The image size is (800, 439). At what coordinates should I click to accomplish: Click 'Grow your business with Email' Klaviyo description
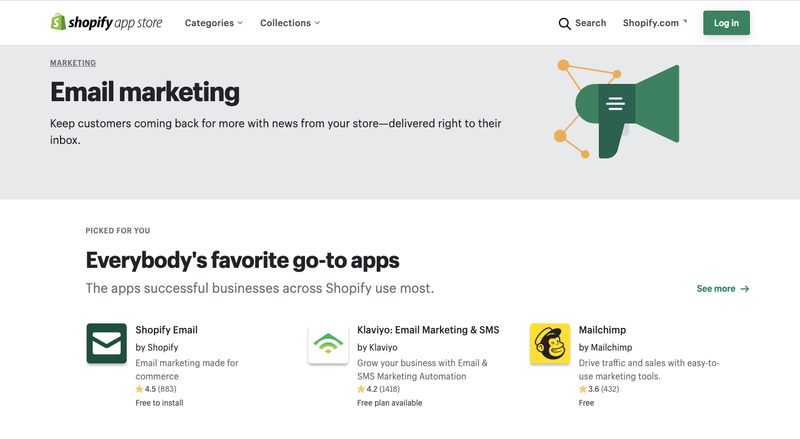tap(422, 370)
